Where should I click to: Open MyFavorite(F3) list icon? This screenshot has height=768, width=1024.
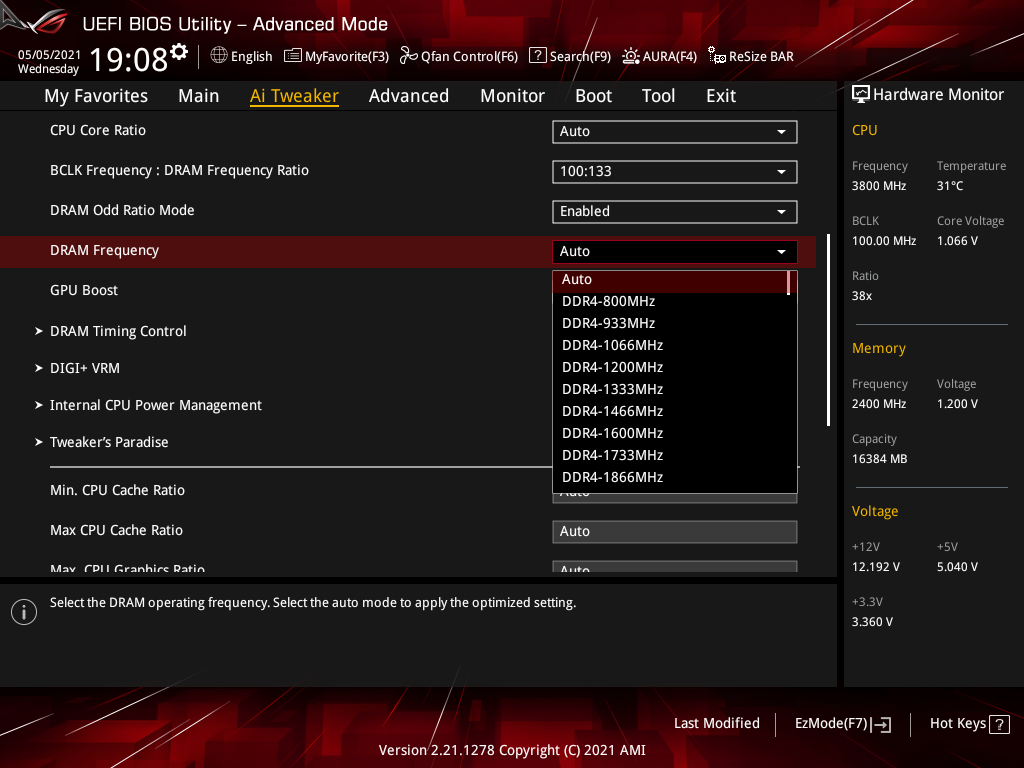(293, 56)
